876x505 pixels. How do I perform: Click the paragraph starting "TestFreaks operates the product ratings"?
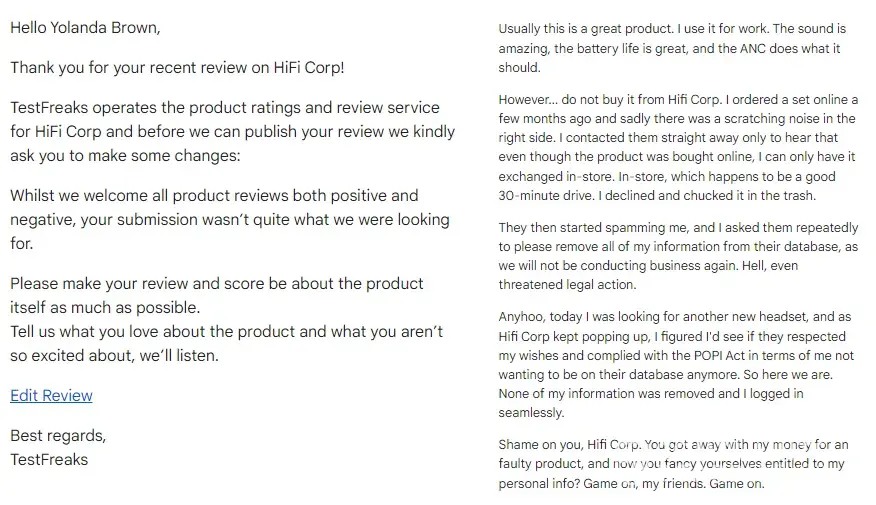pyautogui.click(x=224, y=132)
